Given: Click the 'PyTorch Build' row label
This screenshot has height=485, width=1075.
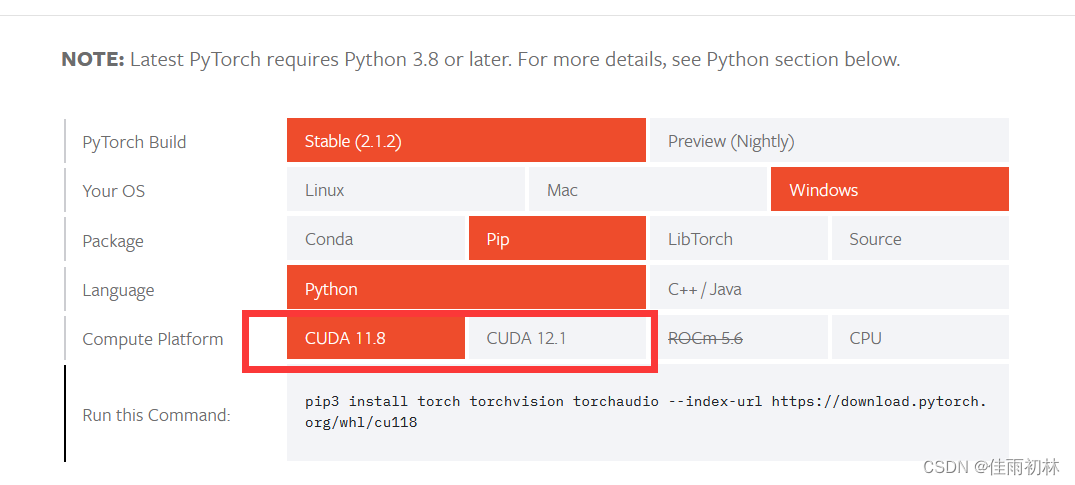Looking at the screenshot, I should coord(134,142).
